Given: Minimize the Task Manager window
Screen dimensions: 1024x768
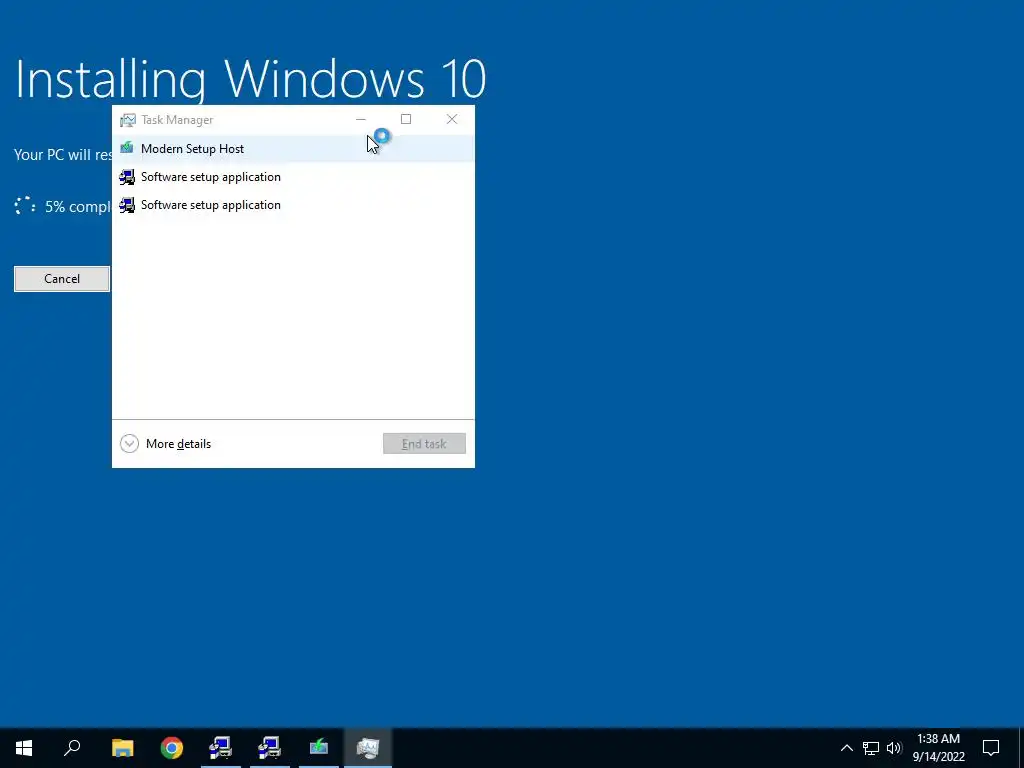Looking at the screenshot, I should pyautogui.click(x=360, y=120).
